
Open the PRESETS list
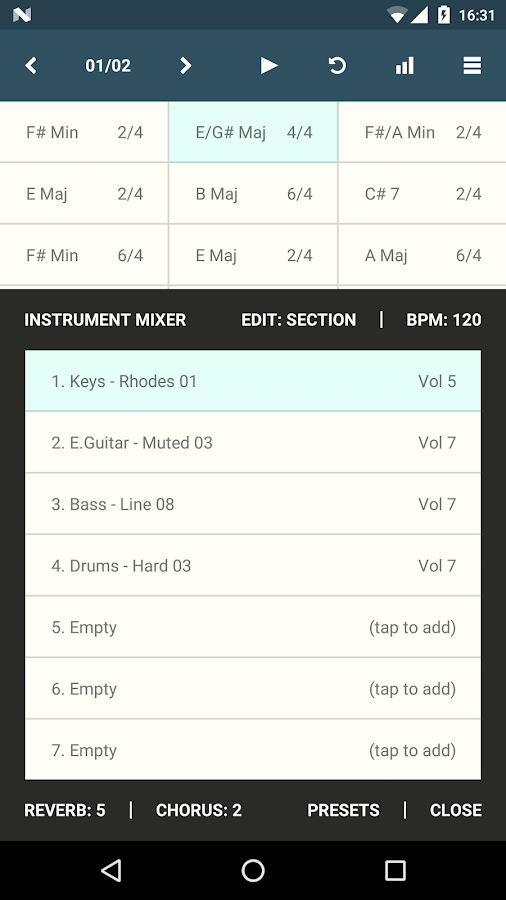(x=343, y=810)
